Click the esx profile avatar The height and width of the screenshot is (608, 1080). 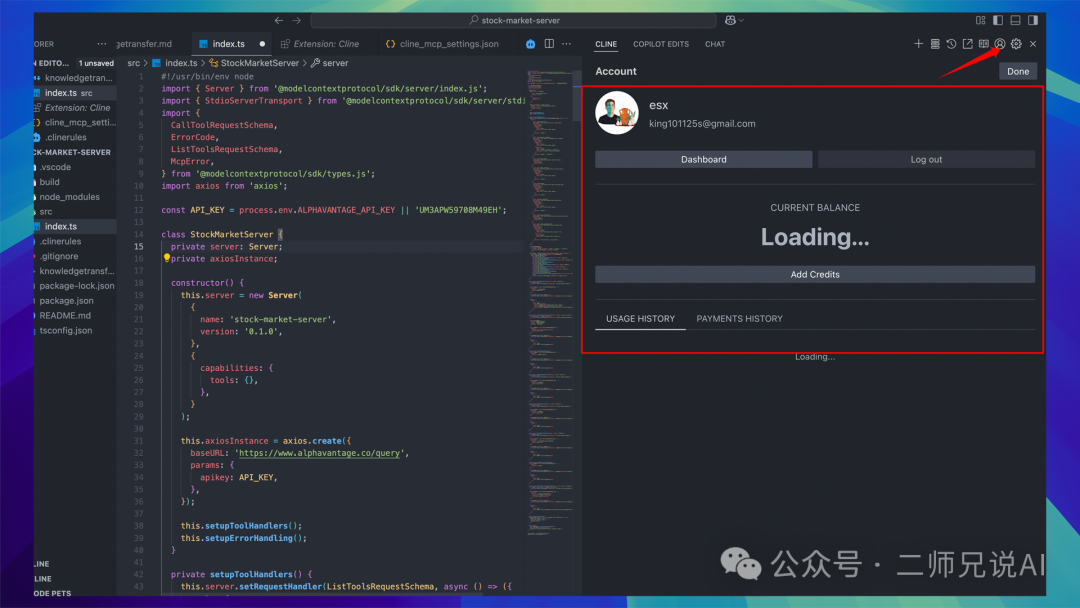[616, 113]
